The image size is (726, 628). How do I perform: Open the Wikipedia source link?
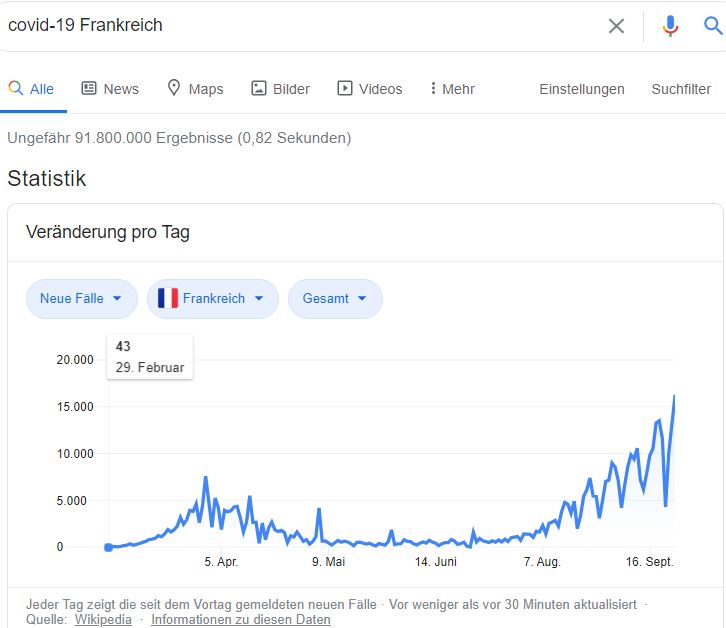(103, 620)
